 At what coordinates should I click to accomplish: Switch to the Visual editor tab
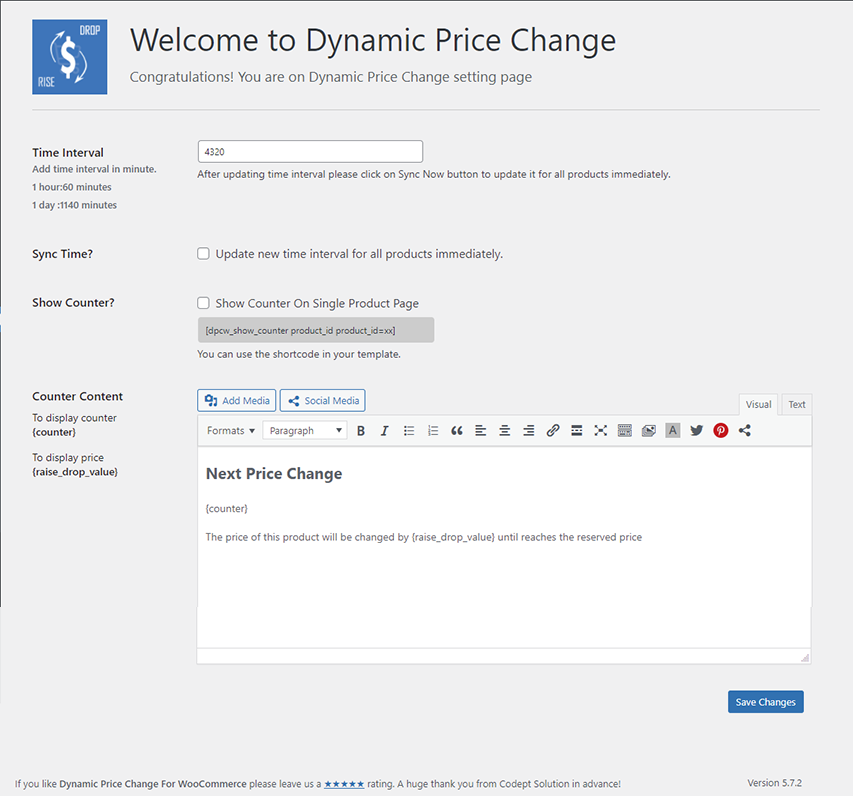click(758, 405)
